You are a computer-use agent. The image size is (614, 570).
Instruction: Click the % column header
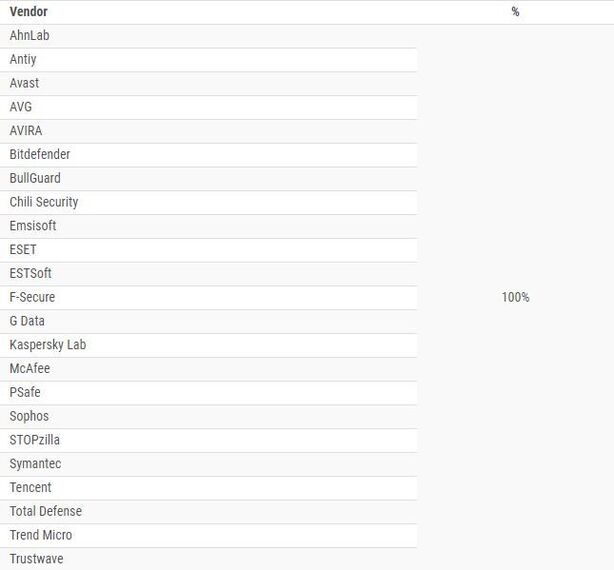tap(515, 12)
